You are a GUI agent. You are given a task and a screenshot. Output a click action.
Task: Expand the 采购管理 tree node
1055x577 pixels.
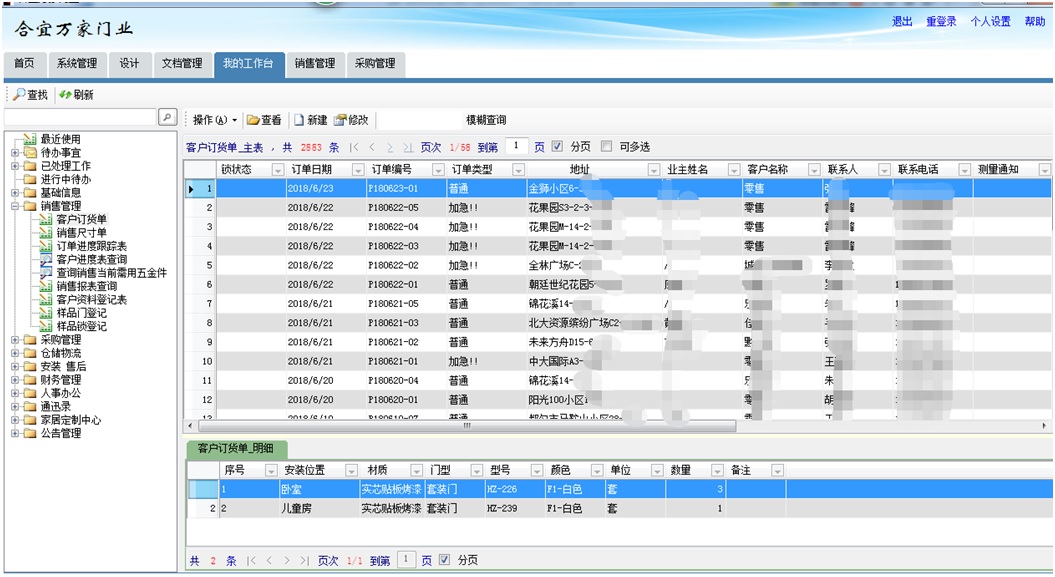point(15,340)
